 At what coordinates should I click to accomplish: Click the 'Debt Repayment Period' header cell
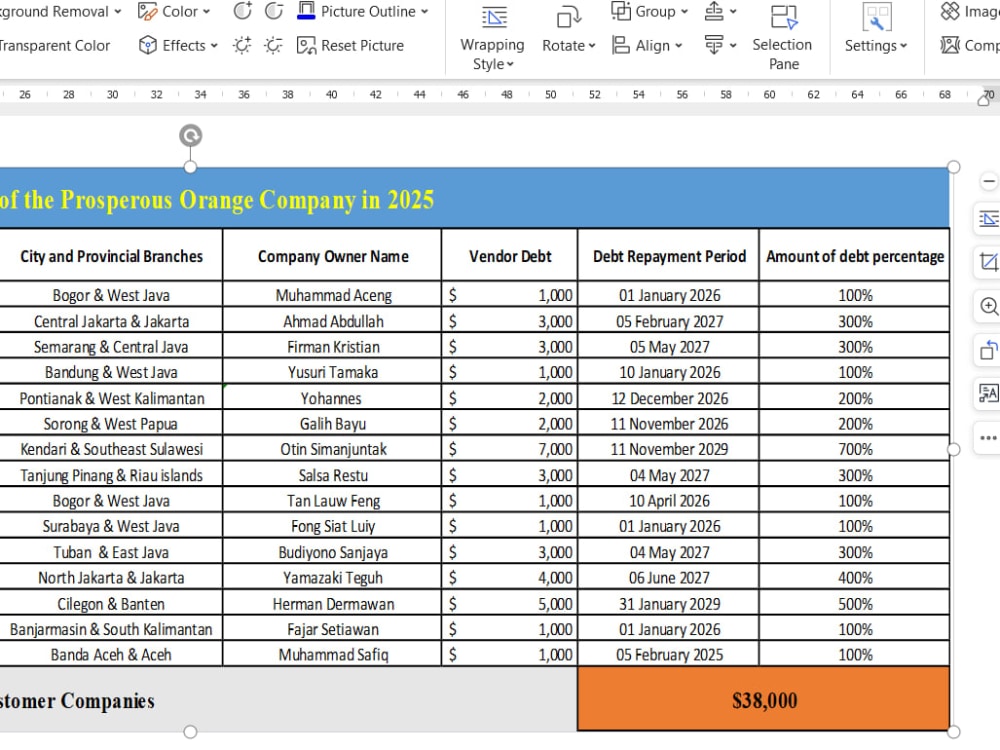pyautogui.click(x=669, y=256)
